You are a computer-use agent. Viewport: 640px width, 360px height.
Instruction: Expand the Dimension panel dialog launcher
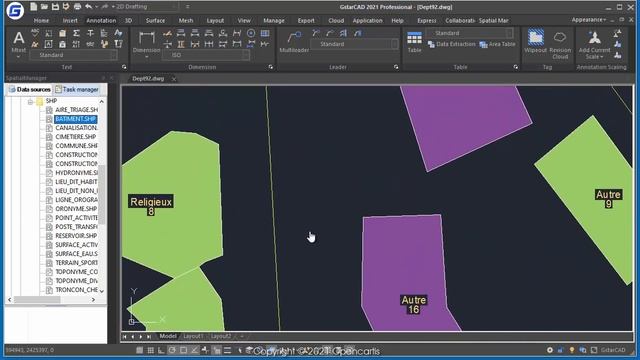271,67
